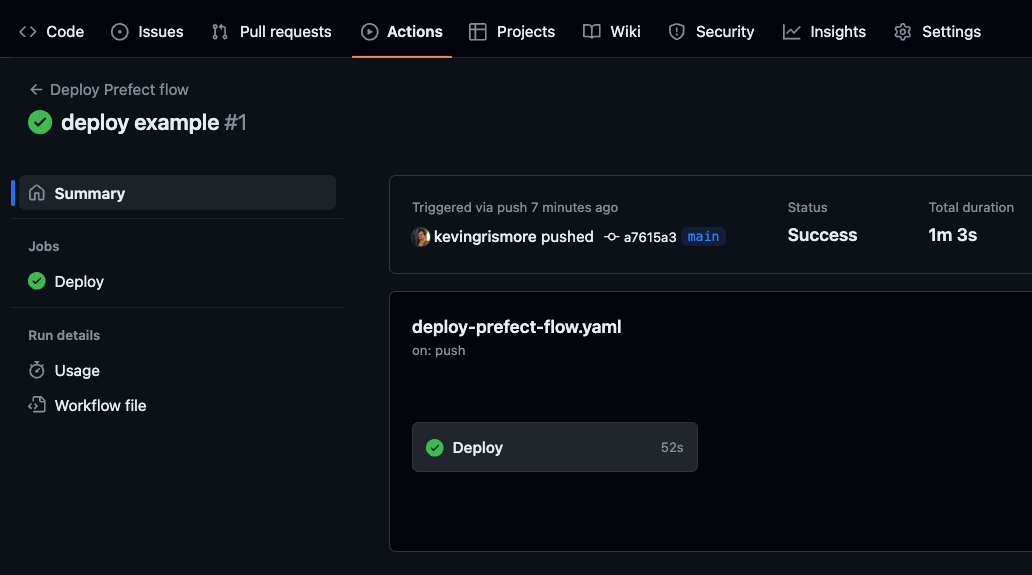Go to Pull requests tab

pyautogui.click(x=271, y=32)
